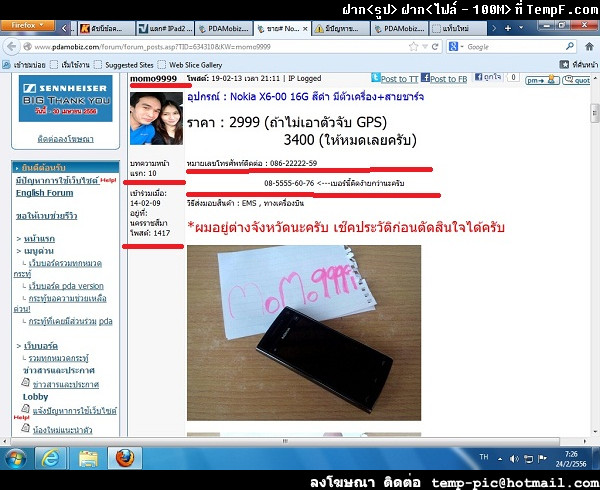Open the ขอให้เวบช่วยรีวิว link
This screenshot has height=490, width=600.
[x=46, y=216]
